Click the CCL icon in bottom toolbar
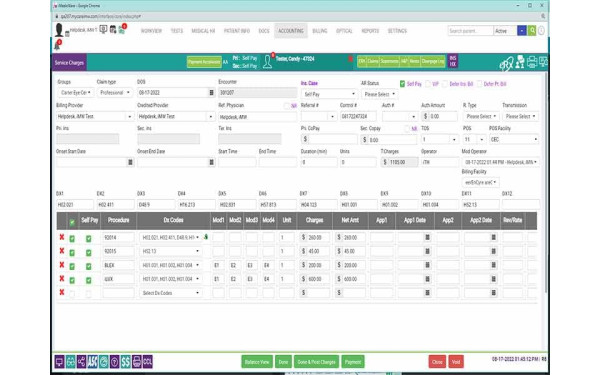600x375 pixels. [x=148, y=362]
